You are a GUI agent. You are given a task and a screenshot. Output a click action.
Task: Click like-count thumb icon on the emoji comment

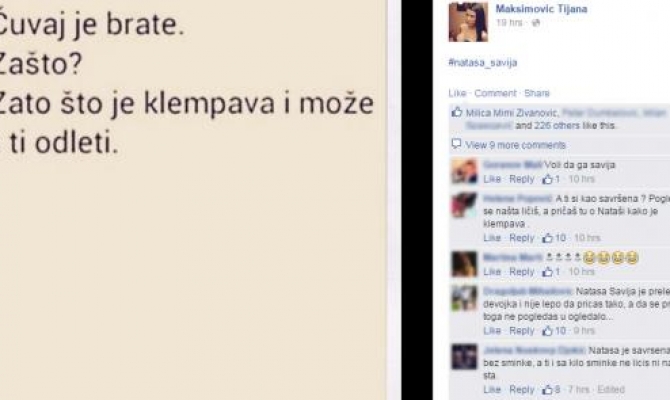(547, 272)
